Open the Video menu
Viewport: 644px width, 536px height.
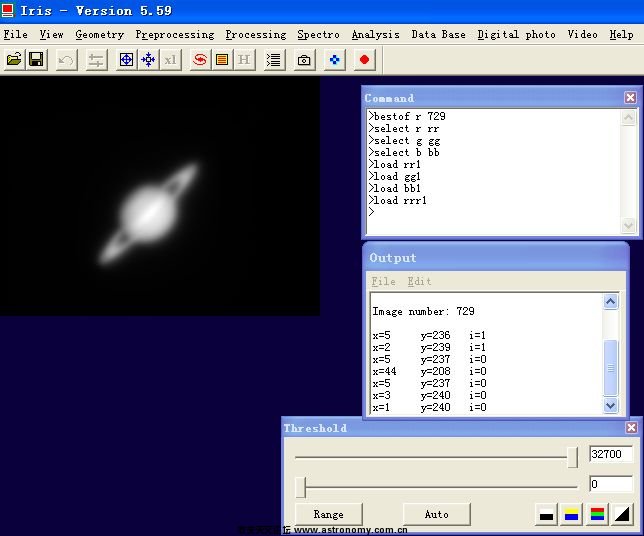582,35
